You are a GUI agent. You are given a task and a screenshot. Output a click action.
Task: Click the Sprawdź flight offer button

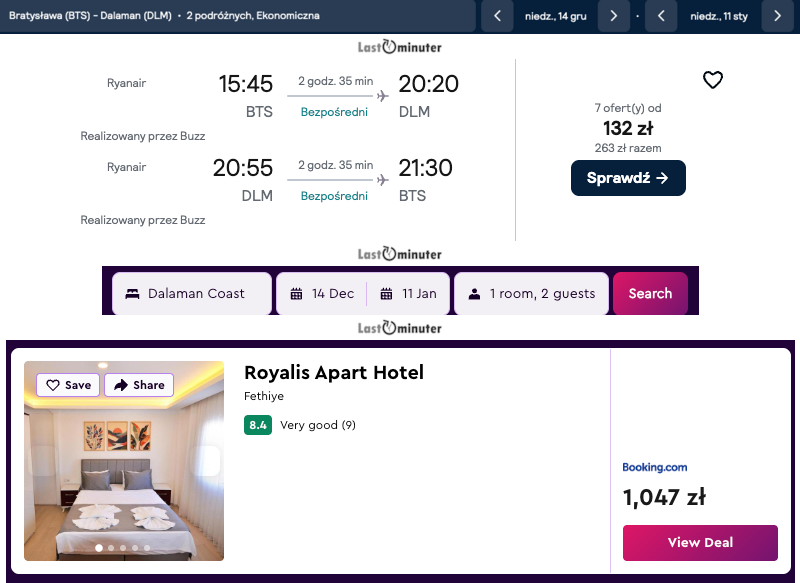628,178
